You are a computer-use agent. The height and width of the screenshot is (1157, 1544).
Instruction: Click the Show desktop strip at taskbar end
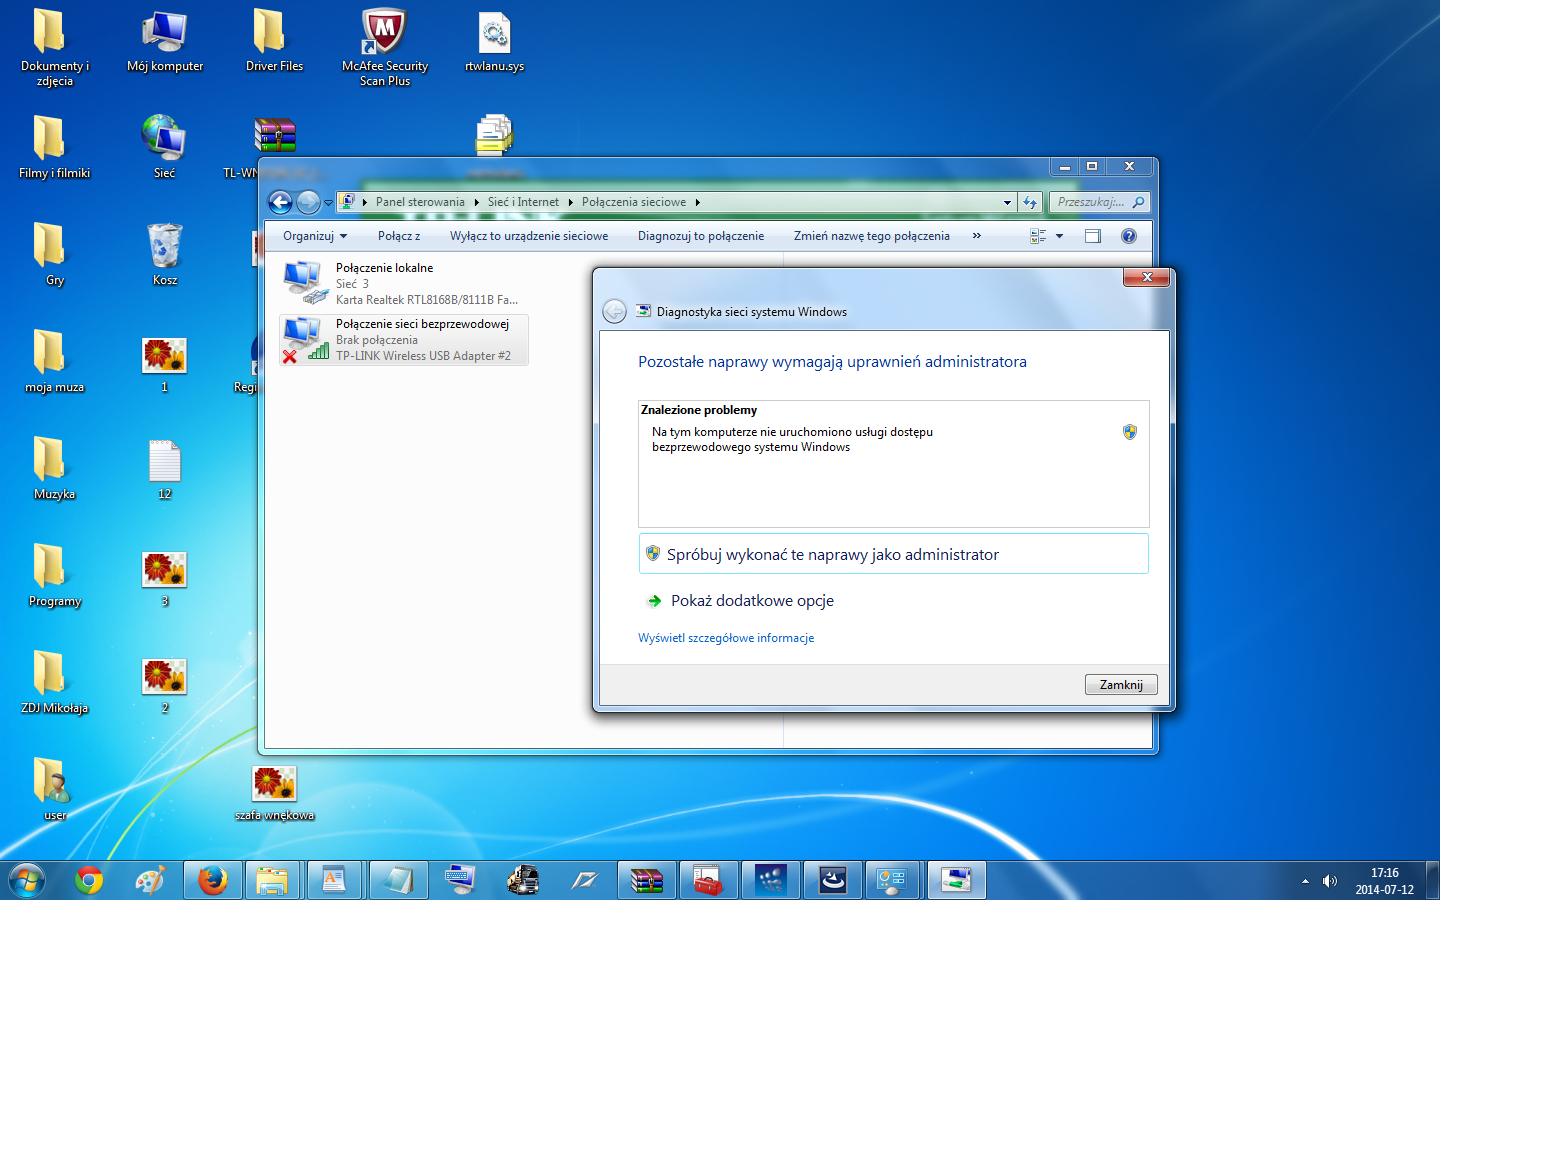[1432, 881]
